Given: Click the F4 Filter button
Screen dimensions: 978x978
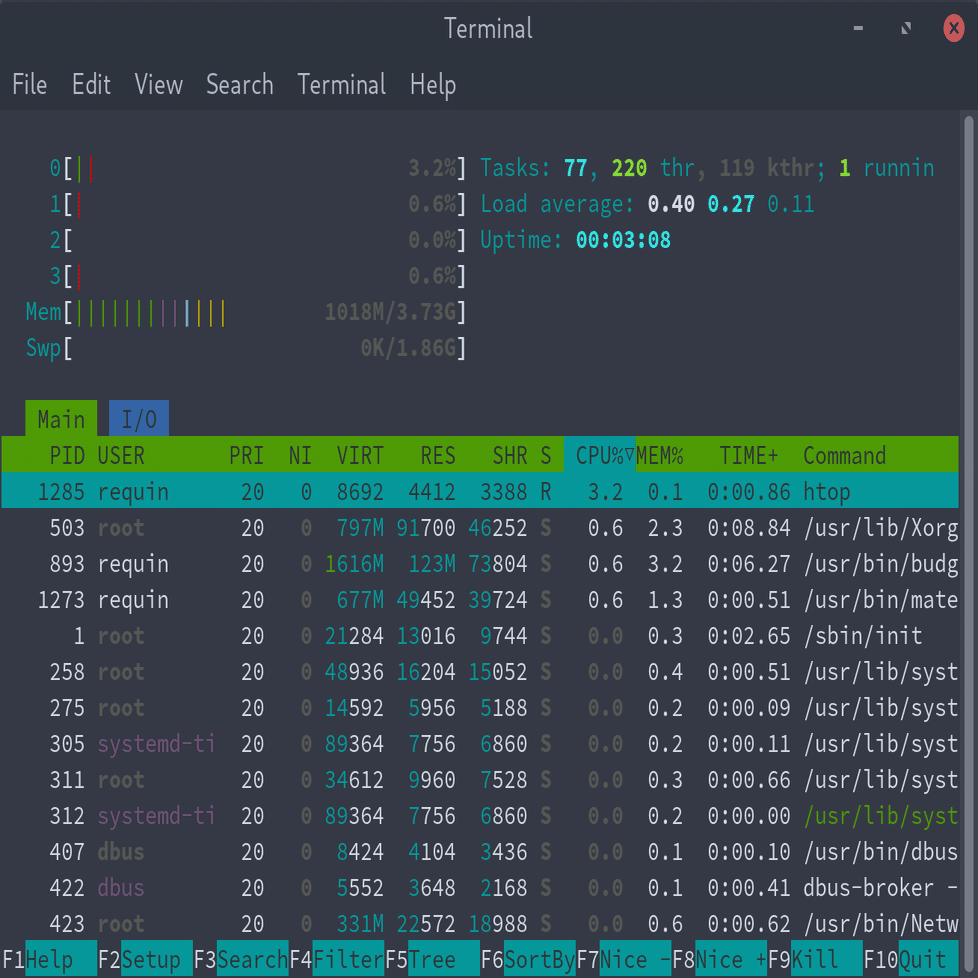Looking at the screenshot, I should pyautogui.click(x=337, y=959).
